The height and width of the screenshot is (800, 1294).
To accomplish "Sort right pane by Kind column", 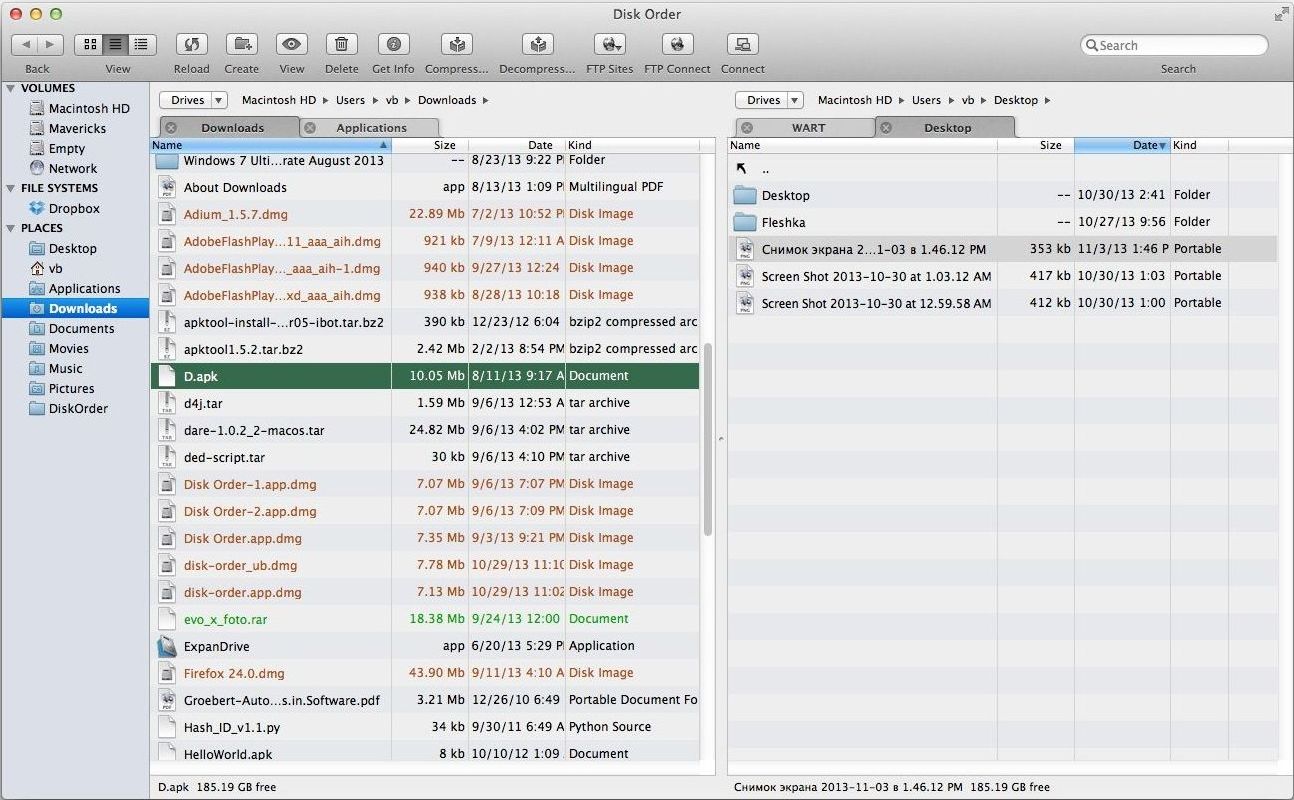I will (x=1200, y=145).
